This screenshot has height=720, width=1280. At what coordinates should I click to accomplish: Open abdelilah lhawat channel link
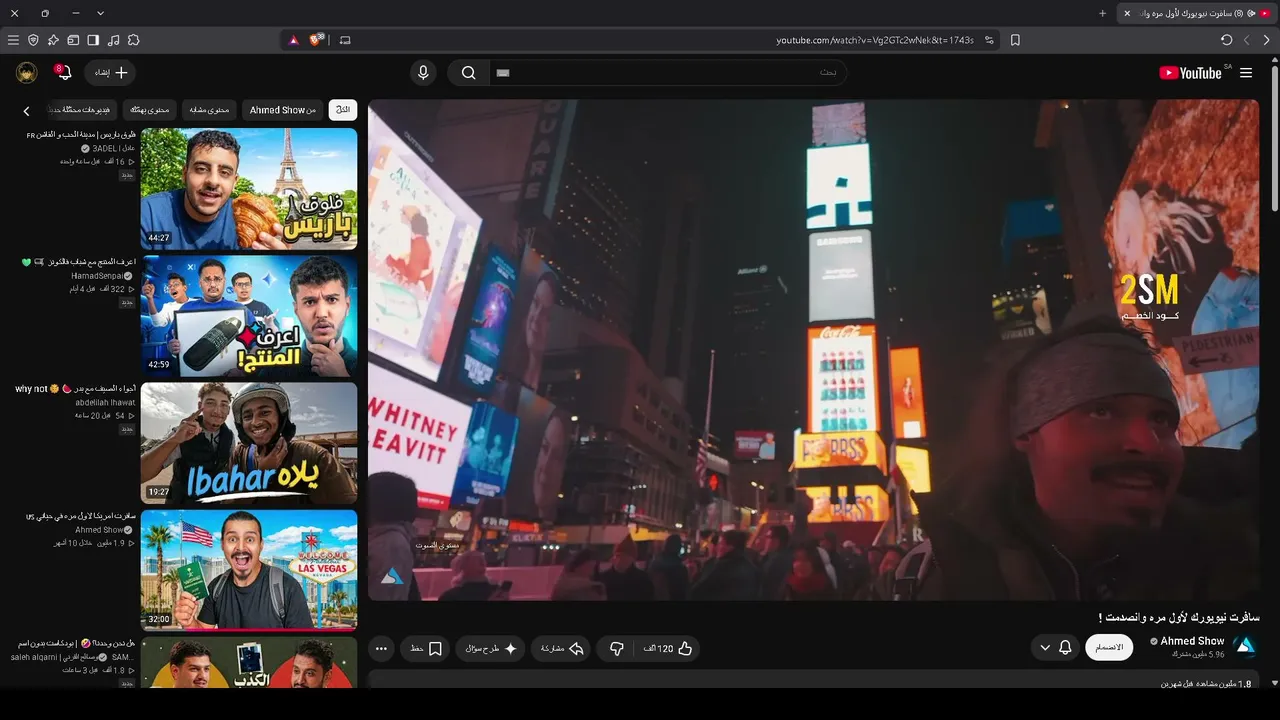tap(105, 403)
